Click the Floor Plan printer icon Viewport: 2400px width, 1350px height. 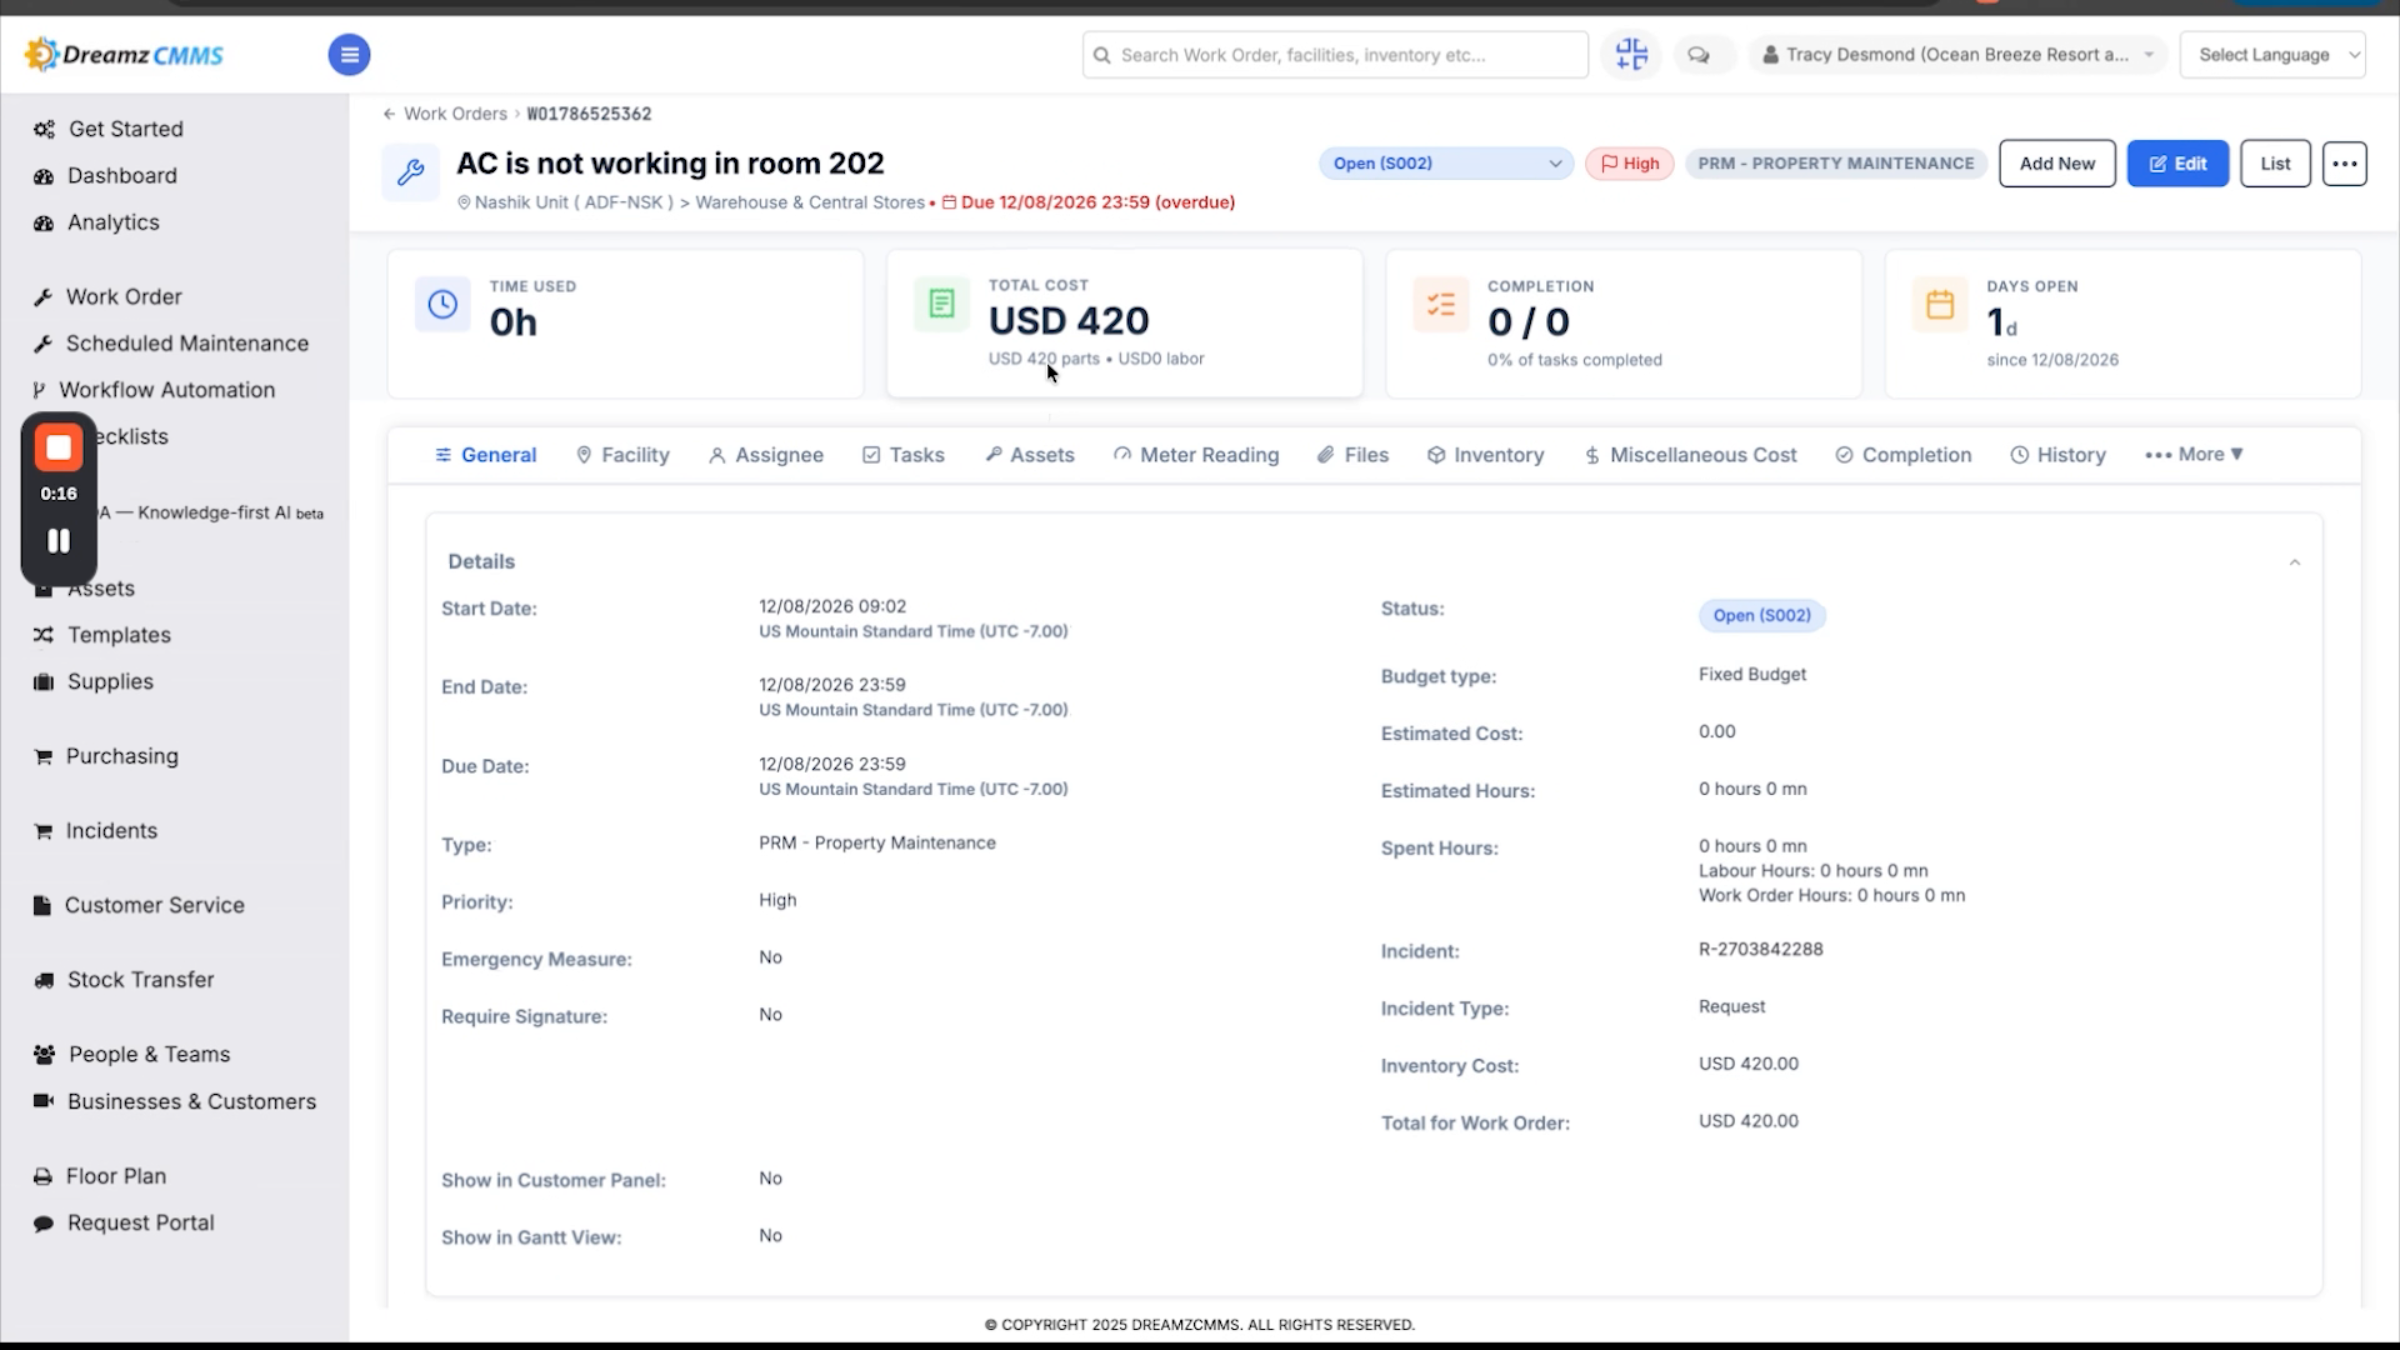[43, 1176]
